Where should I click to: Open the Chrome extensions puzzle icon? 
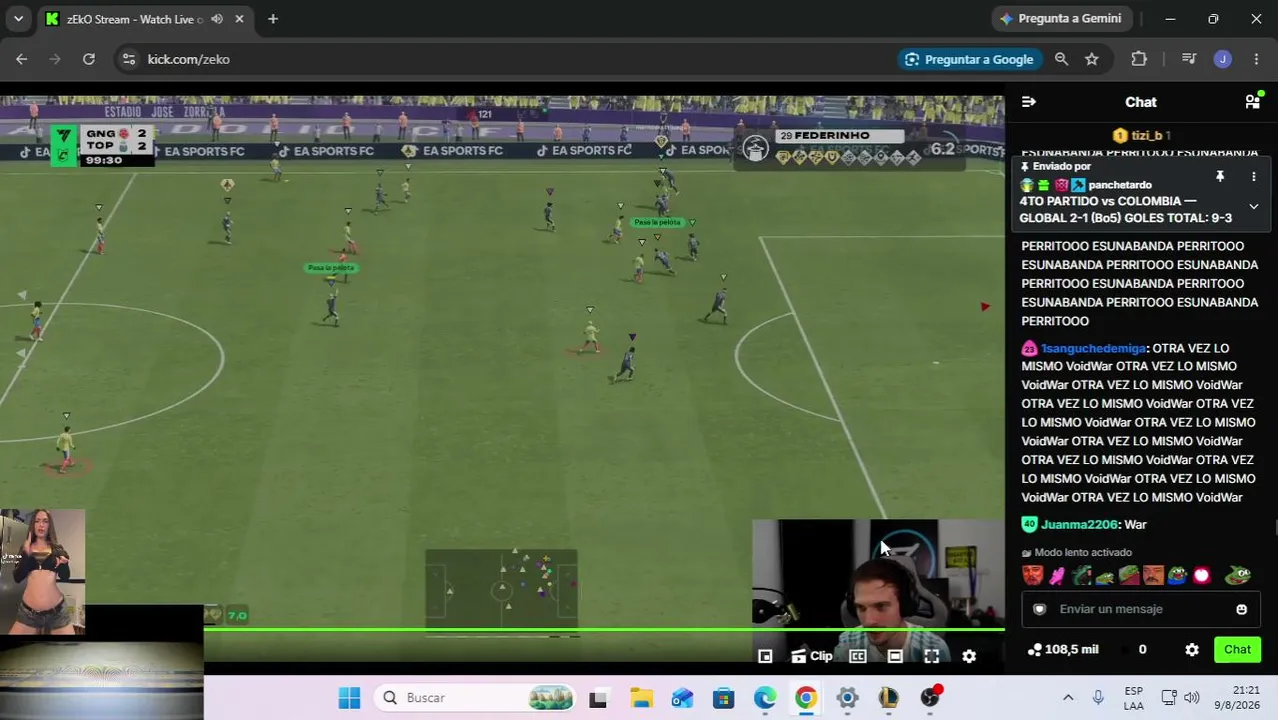point(1139,59)
